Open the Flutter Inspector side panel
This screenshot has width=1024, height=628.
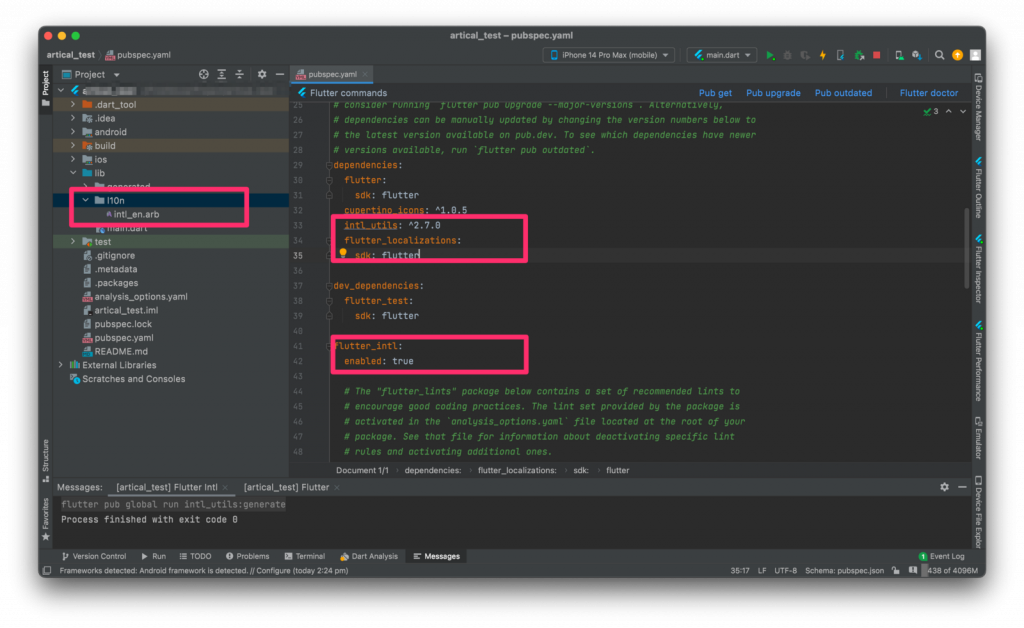tap(978, 268)
